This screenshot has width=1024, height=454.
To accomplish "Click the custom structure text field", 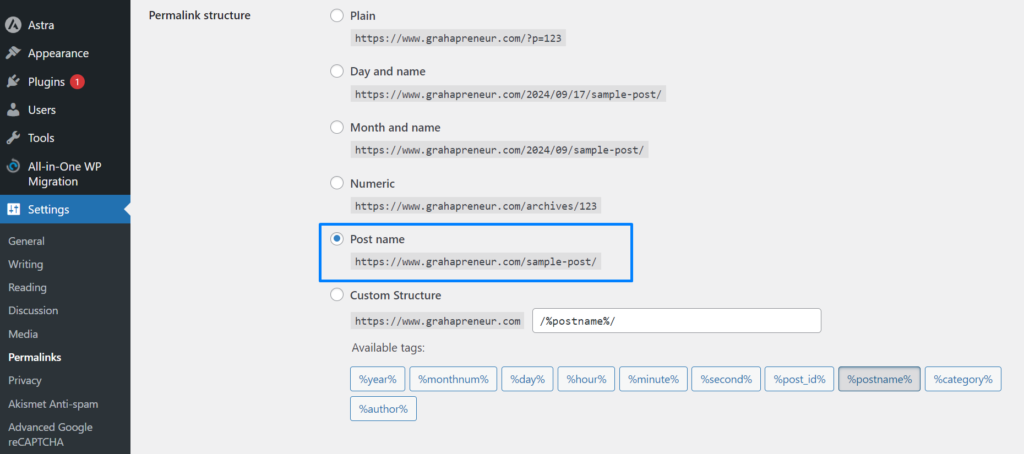I will tap(677, 321).
